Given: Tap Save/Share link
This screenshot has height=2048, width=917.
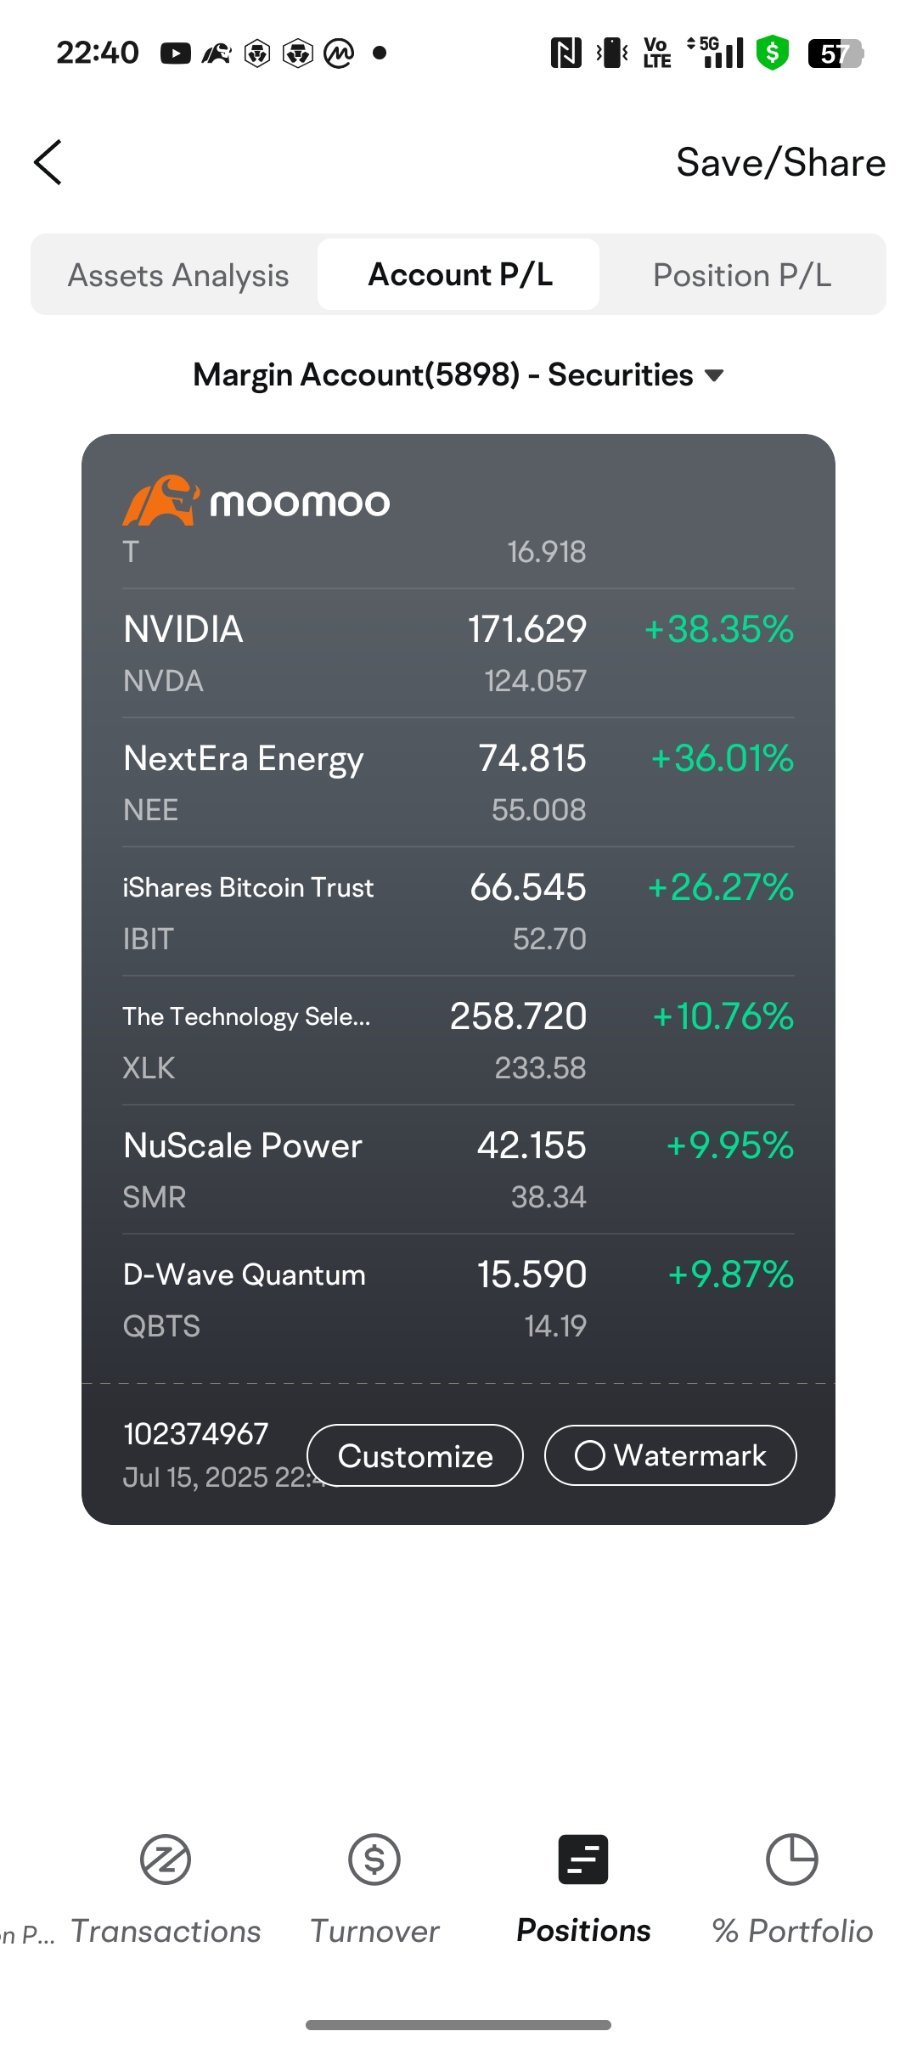Looking at the screenshot, I should tap(780, 162).
